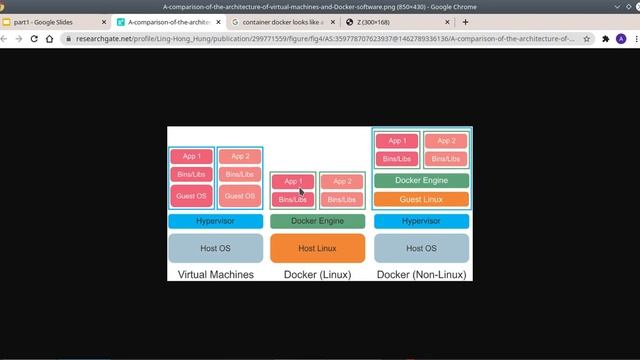Close the A-comparison-of-the-archite tab

(x=218, y=22)
